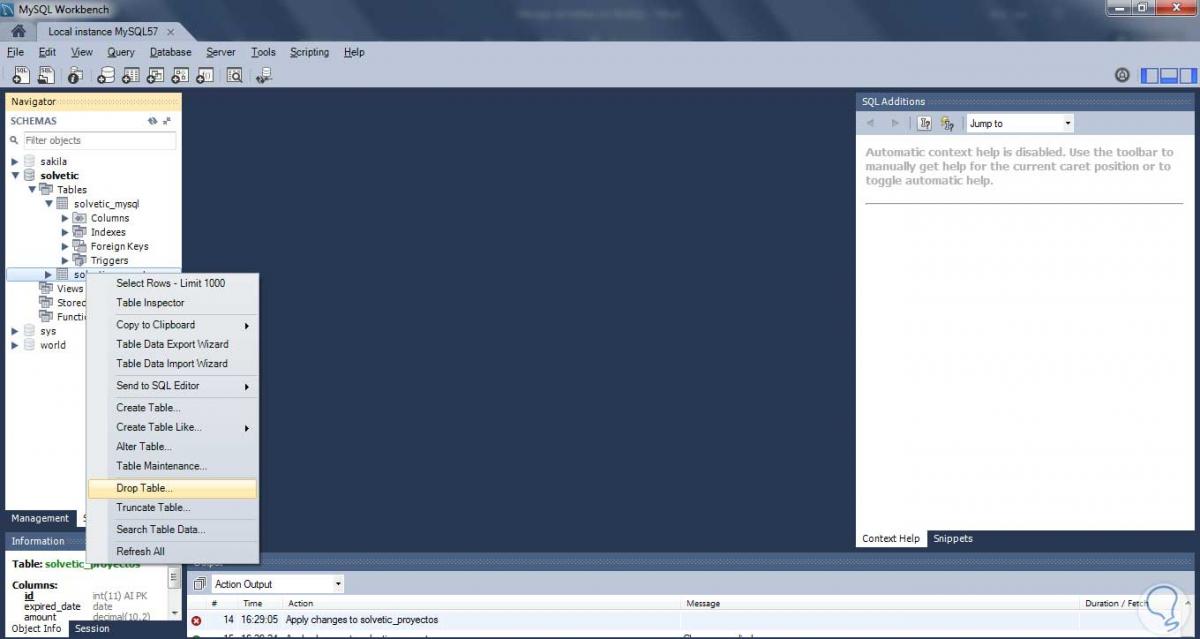Launch Table Data Import Wizard
1200x639 pixels.
[172, 364]
